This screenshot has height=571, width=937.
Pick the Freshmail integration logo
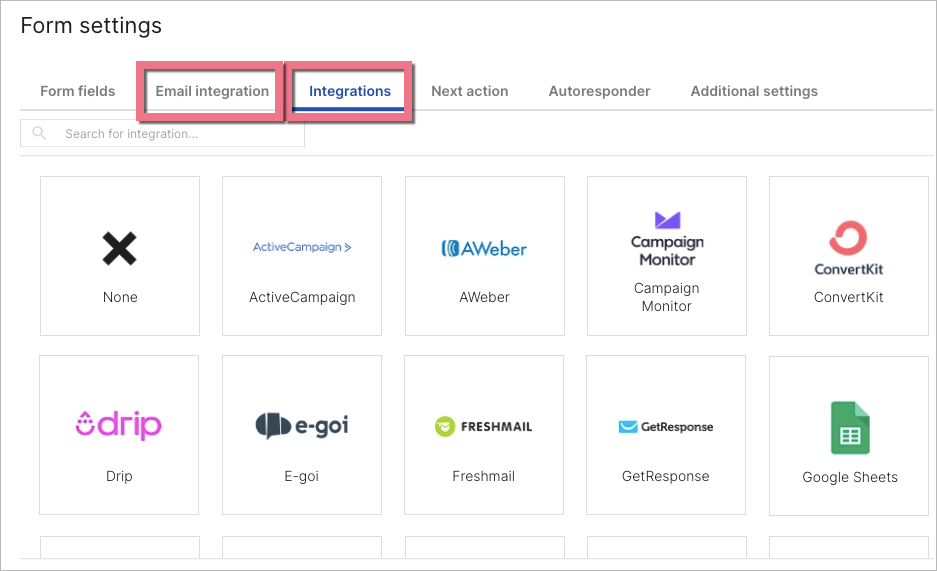(484, 426)
